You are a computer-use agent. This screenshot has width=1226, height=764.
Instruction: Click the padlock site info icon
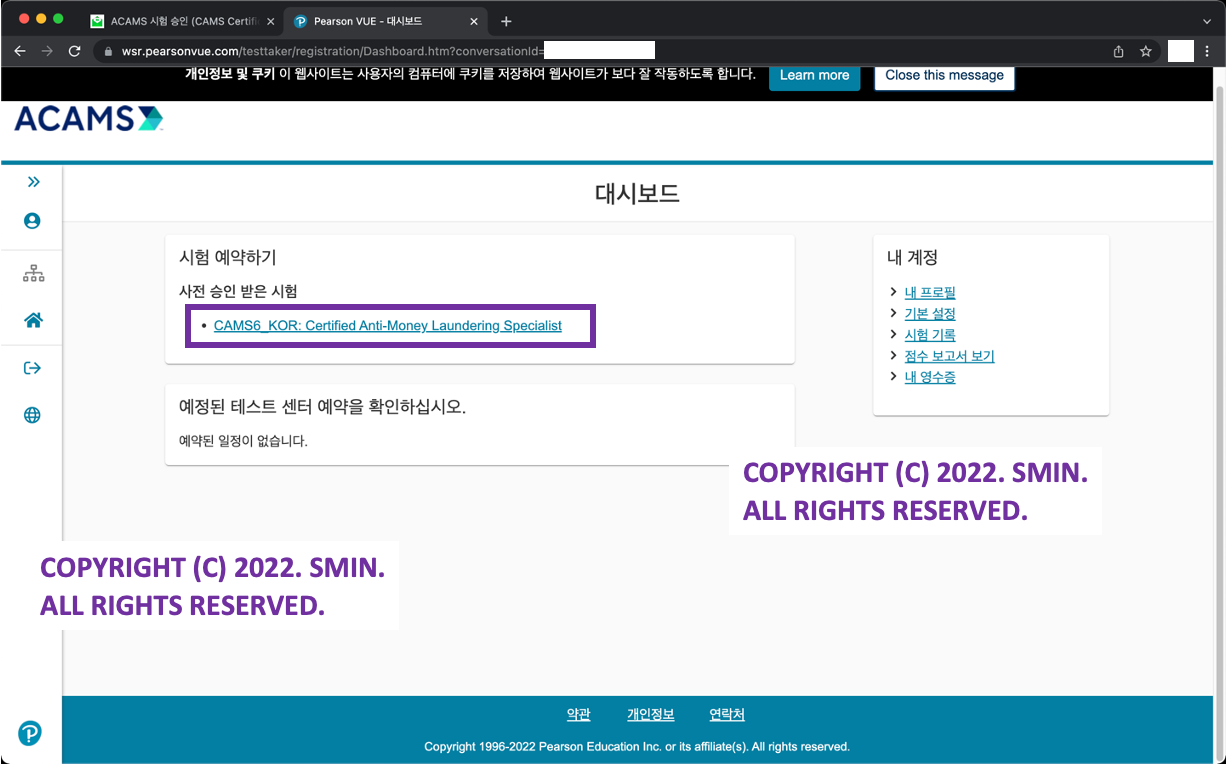coord(108,51)
